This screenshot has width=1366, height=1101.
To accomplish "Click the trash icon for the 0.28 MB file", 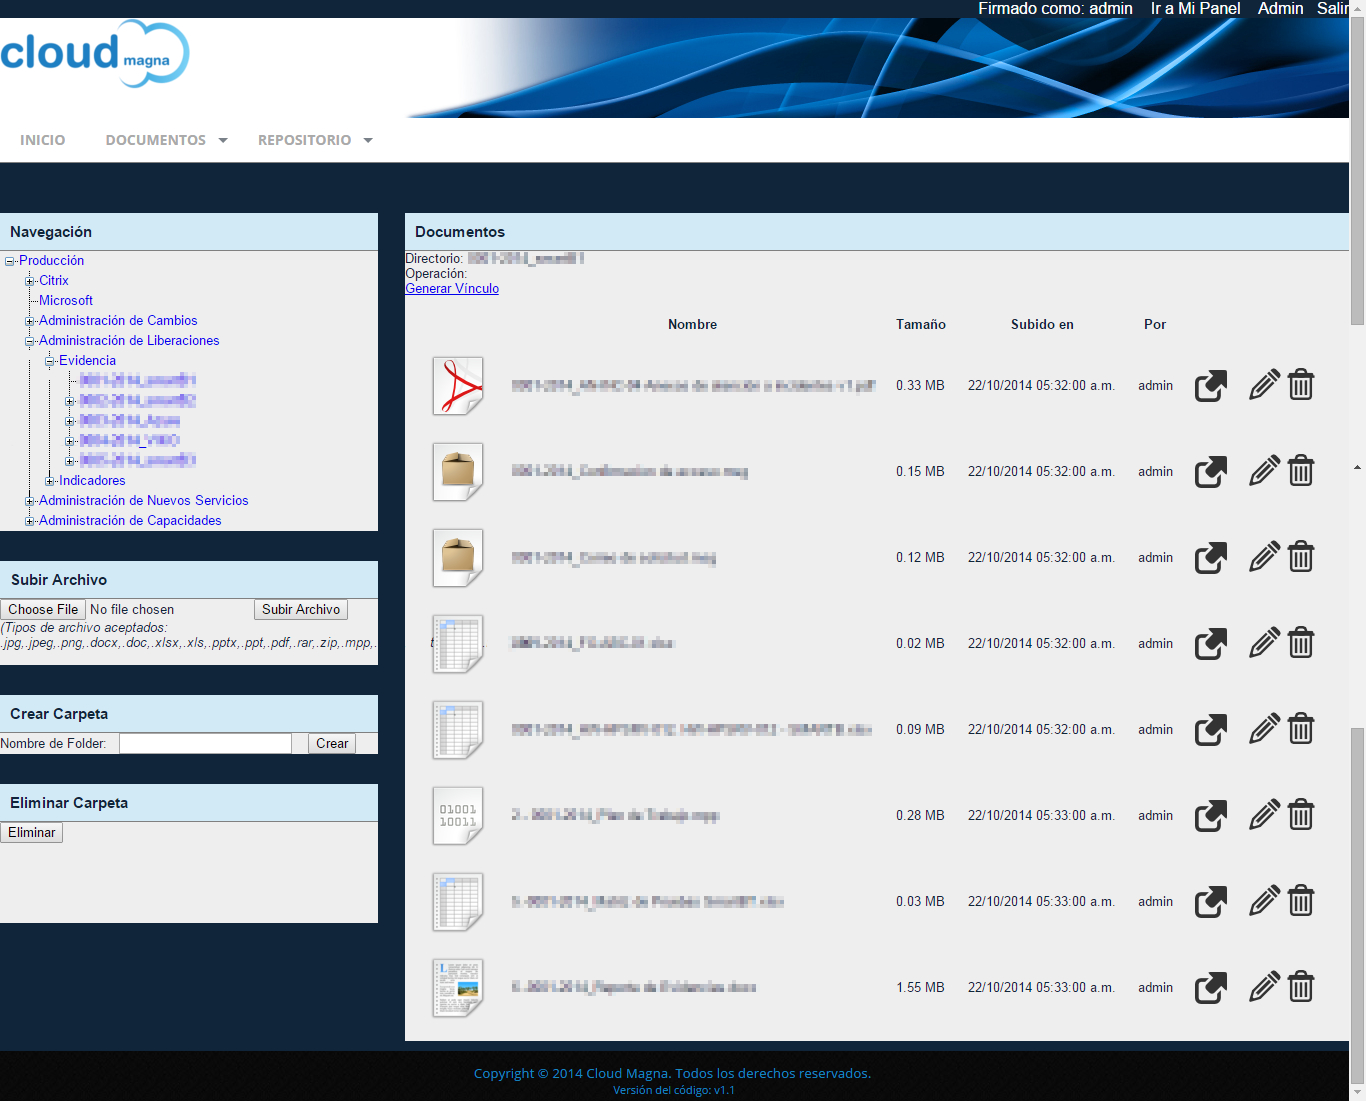I will point(1301,815).
